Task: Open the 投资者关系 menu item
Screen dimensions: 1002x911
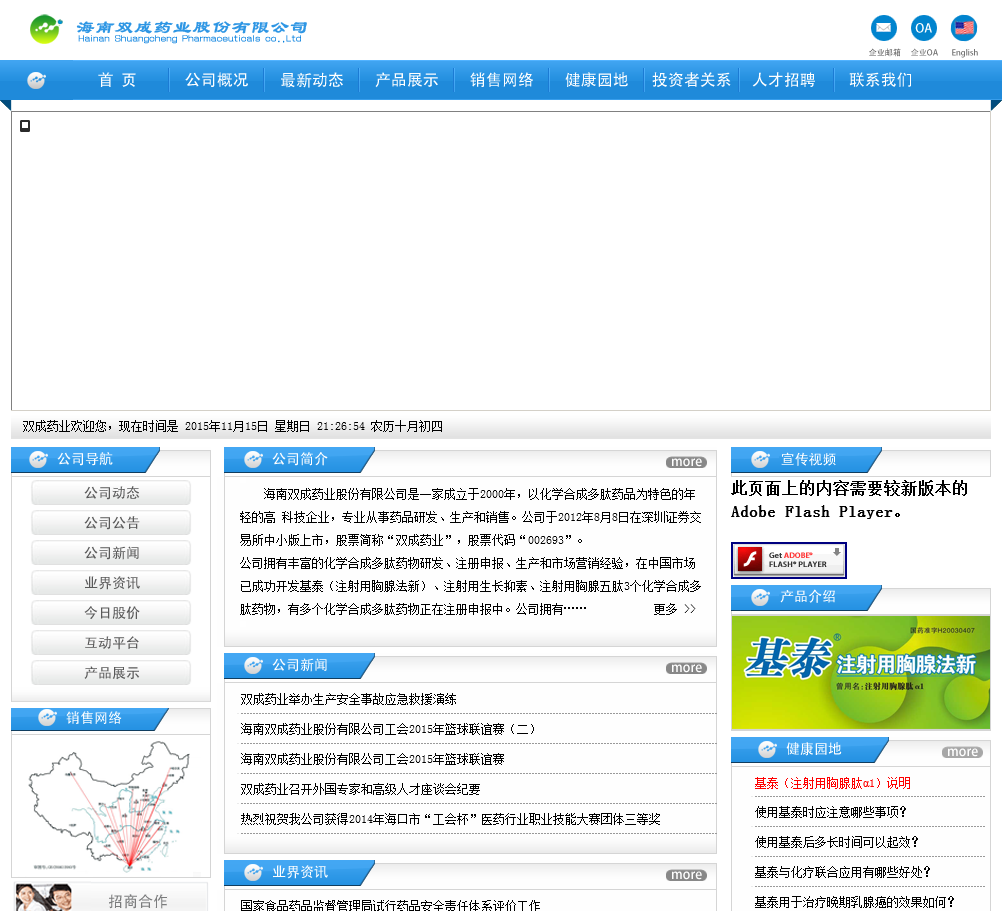Action: point(691,80)
